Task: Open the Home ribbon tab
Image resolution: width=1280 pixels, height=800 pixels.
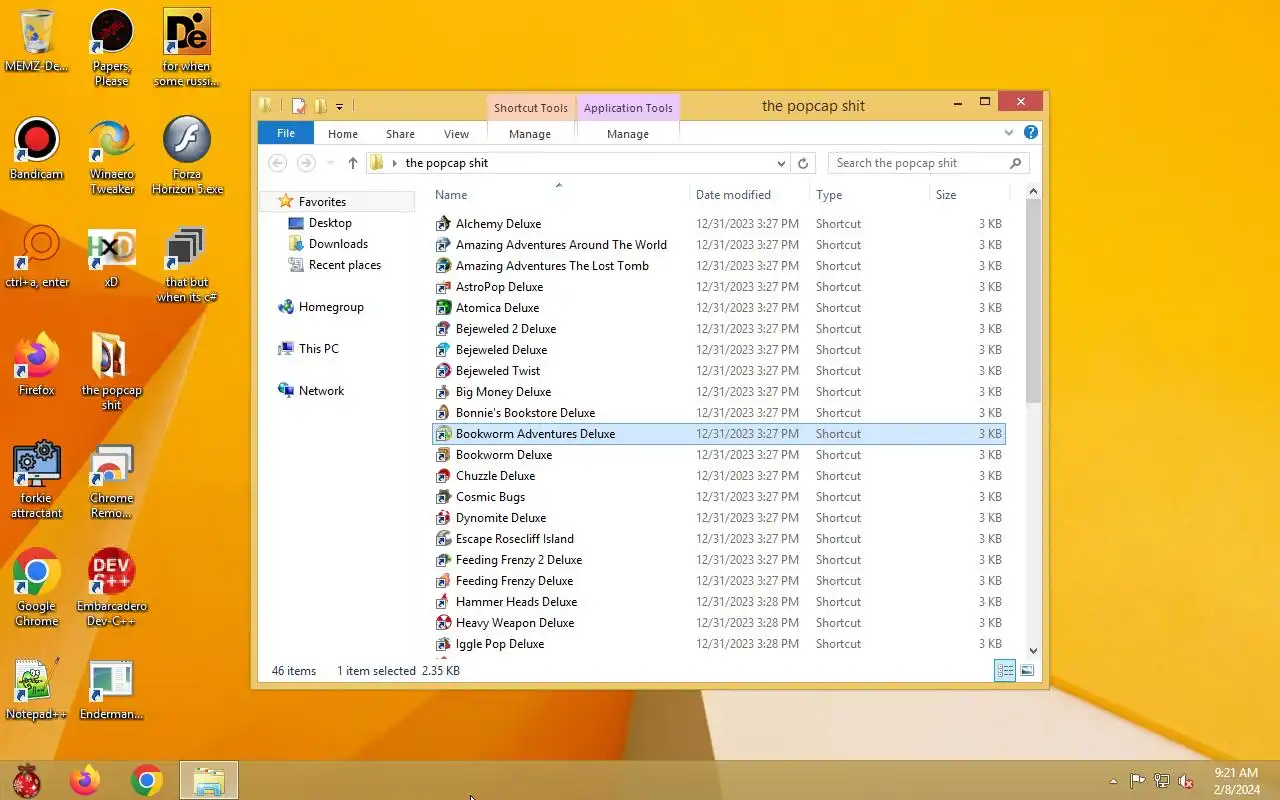Action: click(343, 133)
